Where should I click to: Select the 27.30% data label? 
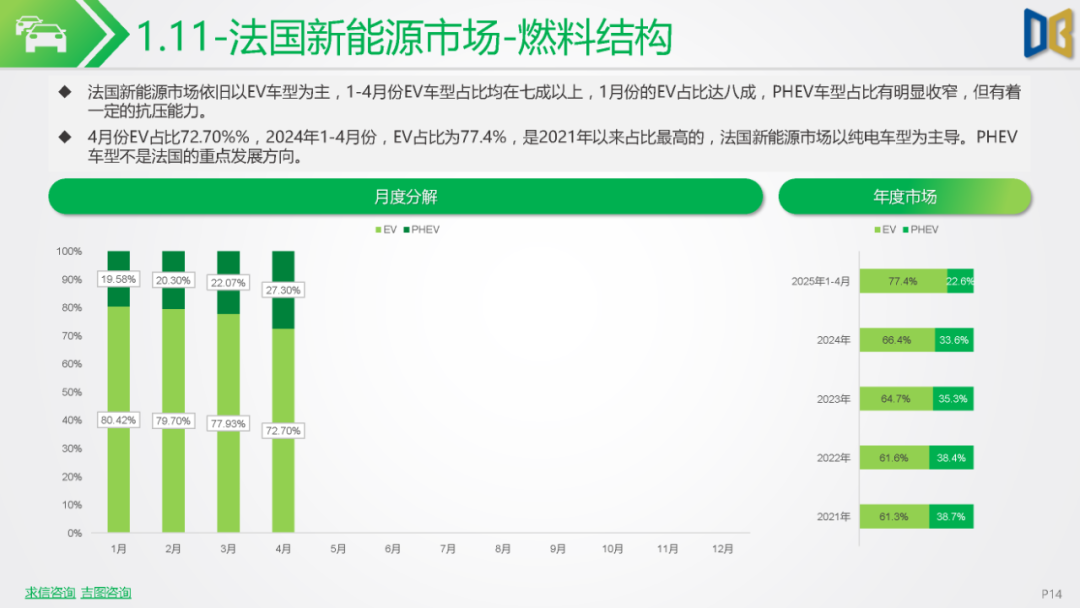tap(283, 290)
